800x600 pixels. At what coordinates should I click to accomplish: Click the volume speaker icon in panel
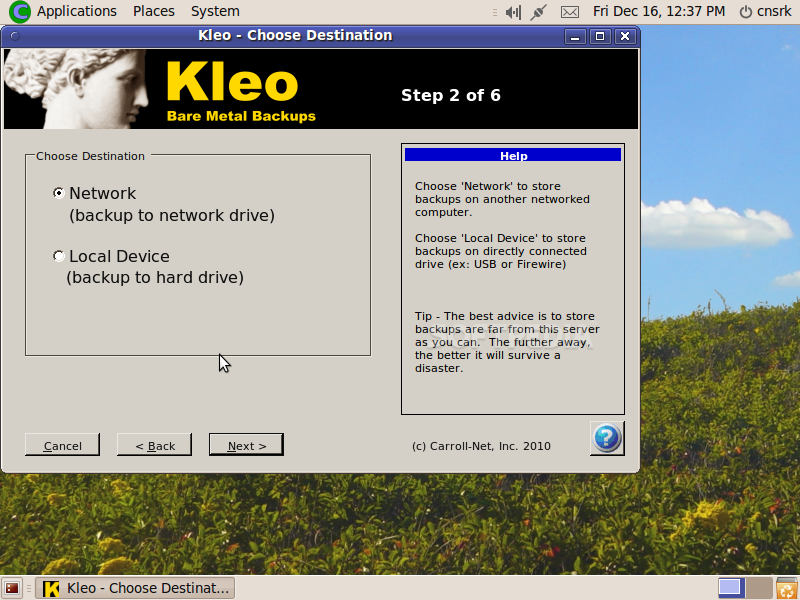(513, 12)
